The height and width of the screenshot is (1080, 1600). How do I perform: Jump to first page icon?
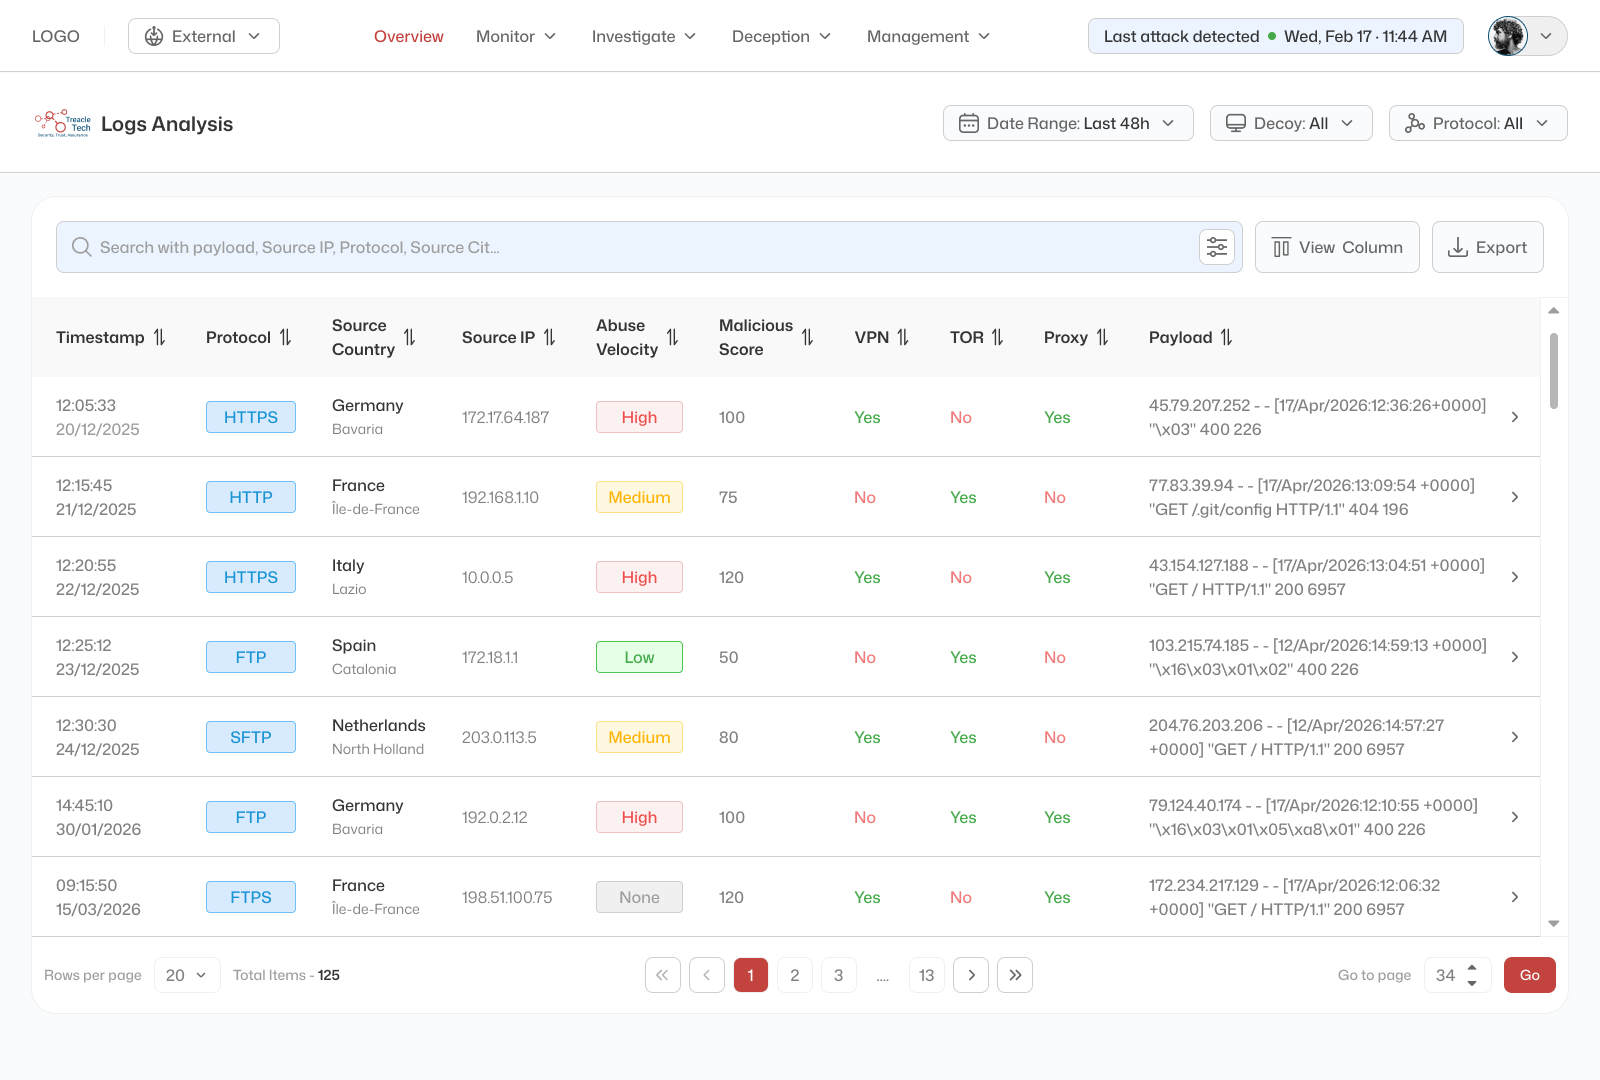663,975
